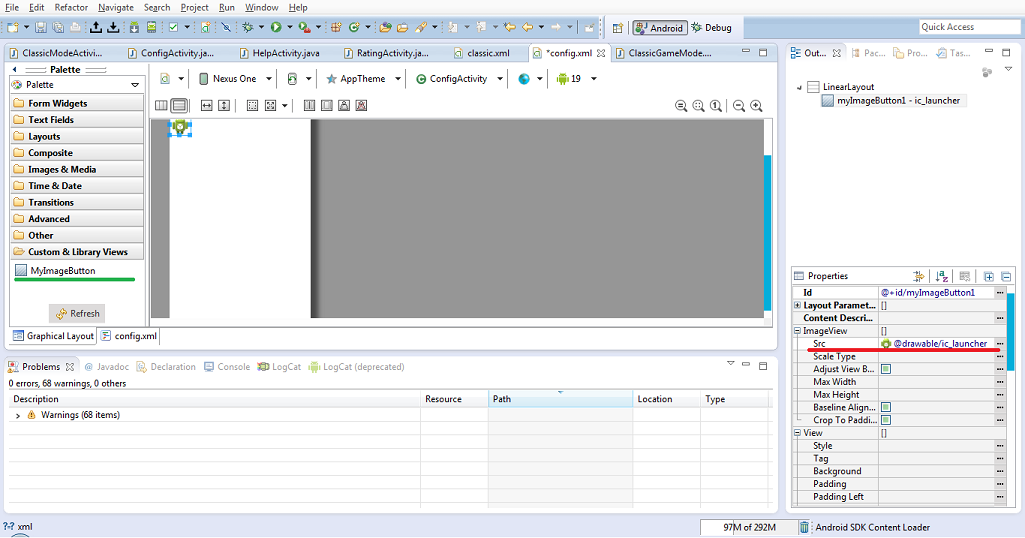Viewport: 1025px width, 538px height.
Task: Set horizontal LinearLayout orientation icon
Action: coord(161,105)
